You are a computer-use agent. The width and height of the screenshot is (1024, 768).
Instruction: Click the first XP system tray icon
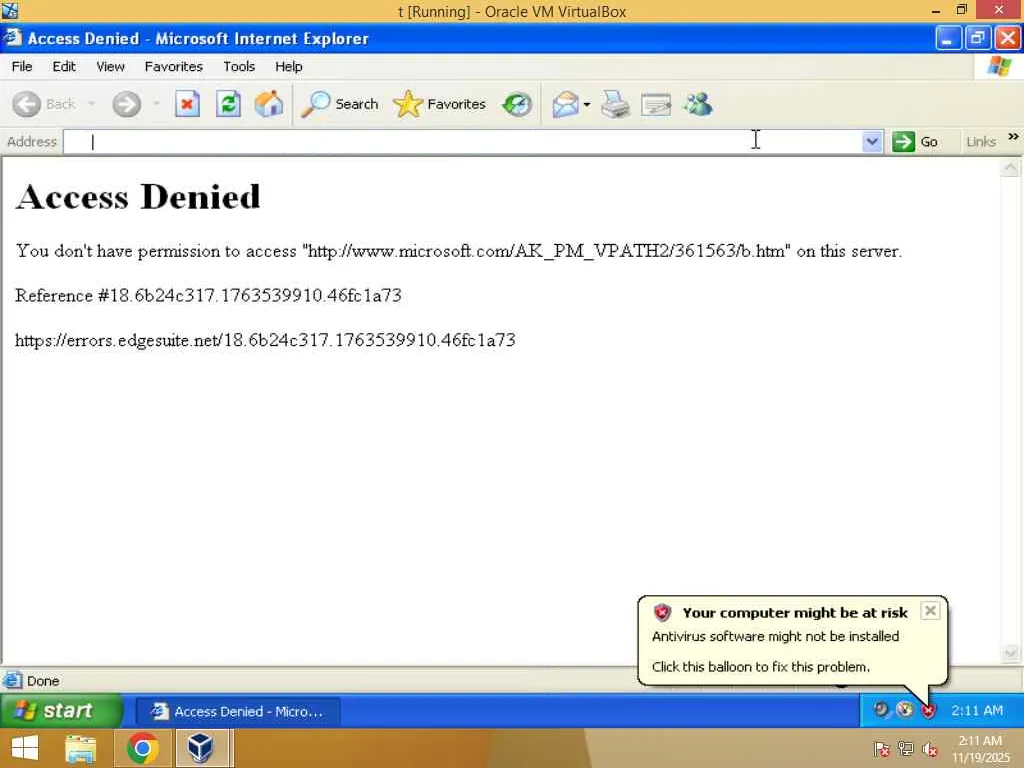(881, 709)
